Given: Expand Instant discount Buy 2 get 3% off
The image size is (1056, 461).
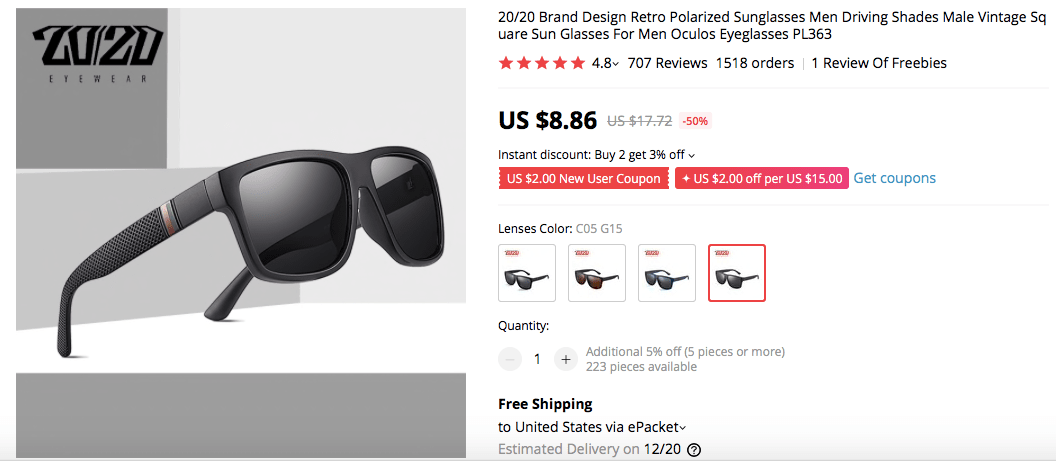Looking at the screenshot, I should [x=596, y=154].
